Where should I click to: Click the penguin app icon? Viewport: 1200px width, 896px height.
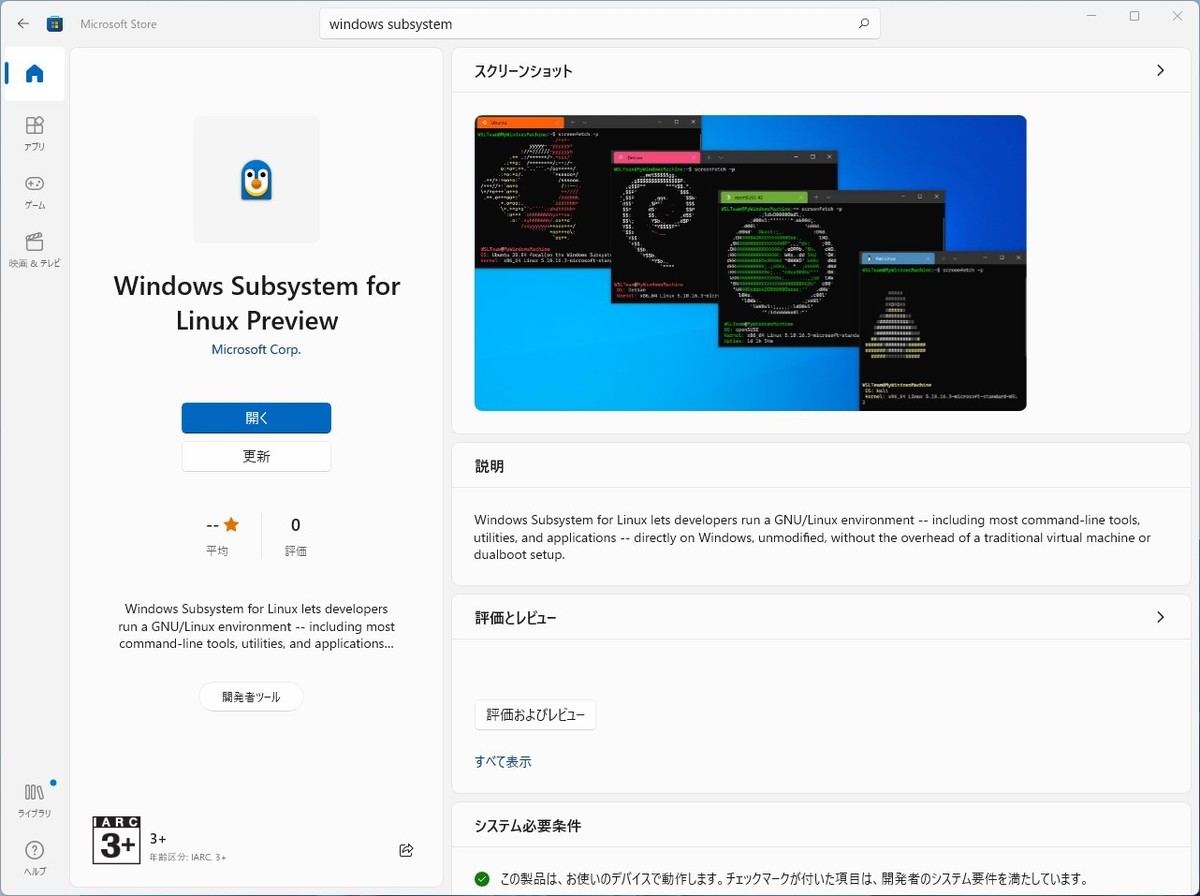pyautogui.click(x=256, y=179)
